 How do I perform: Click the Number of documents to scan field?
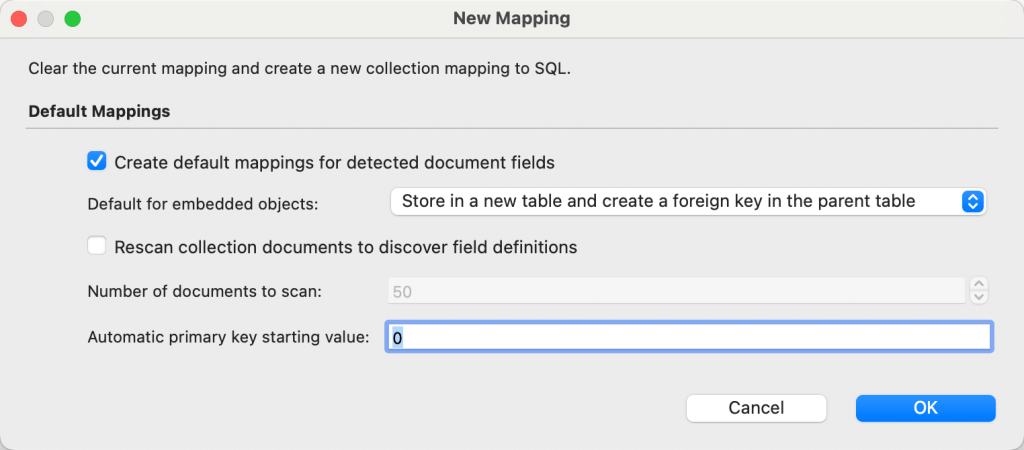coord(676,291)
